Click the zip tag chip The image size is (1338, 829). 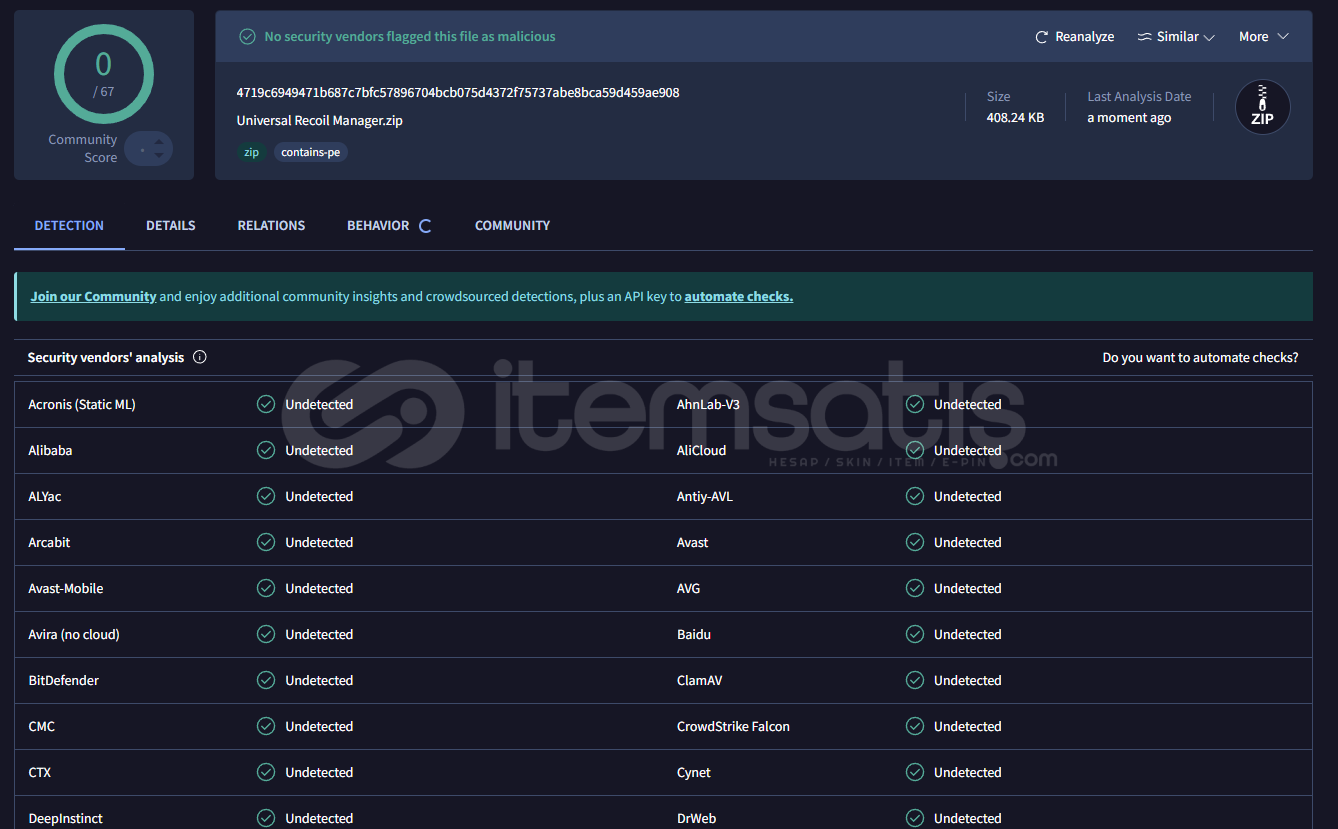click(251, 153)
